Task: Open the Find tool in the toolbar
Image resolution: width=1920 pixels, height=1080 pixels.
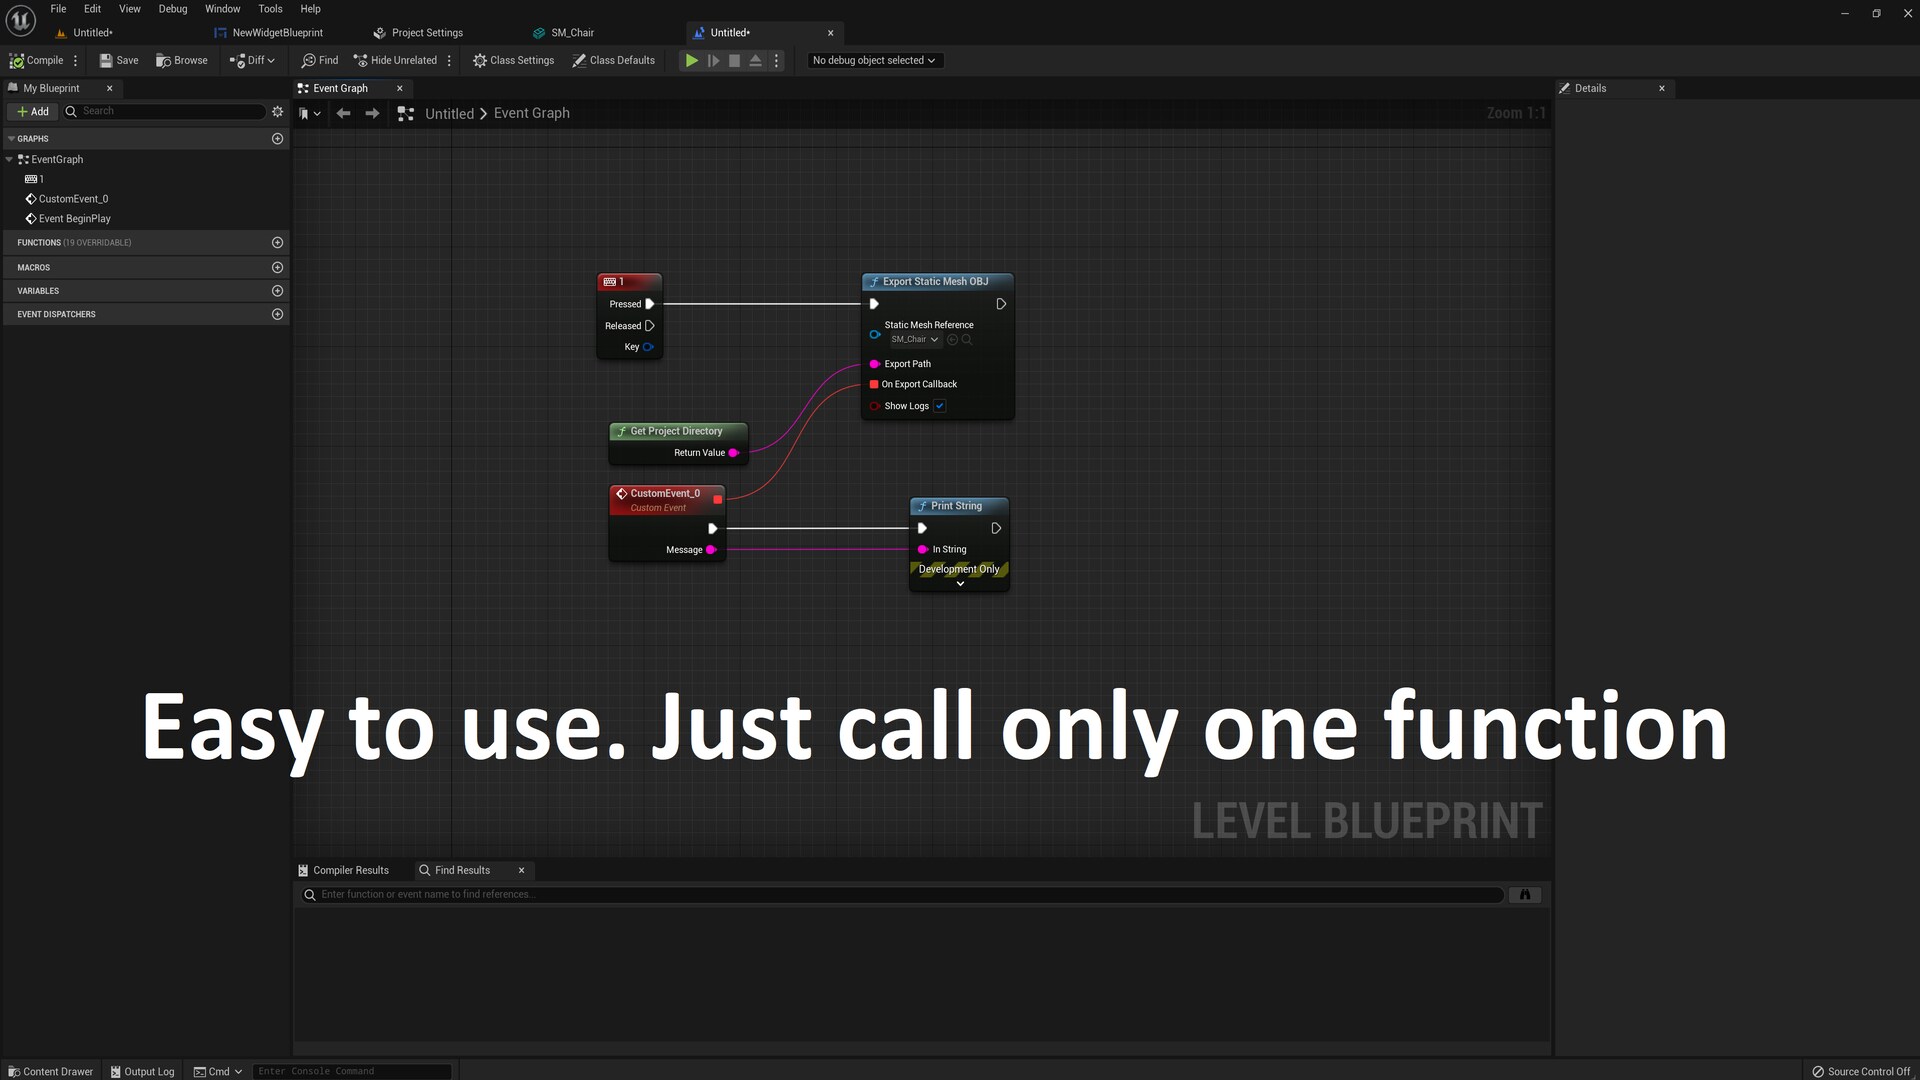Action: click(320, 60)
